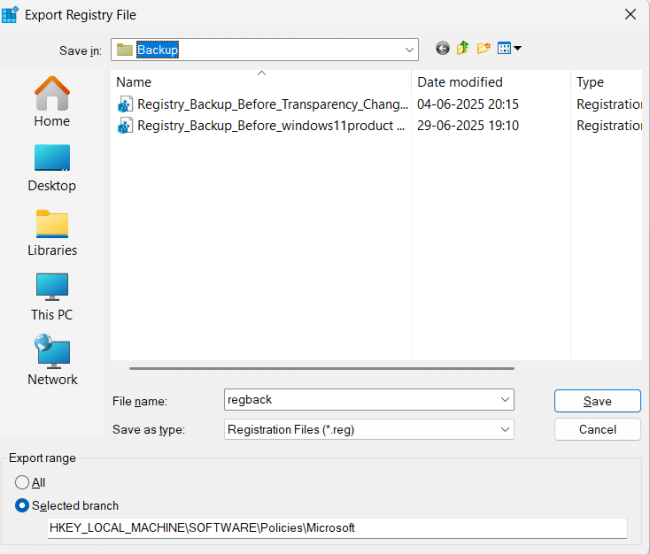650x554 pixels.
Task: Open the view menu dropdown arrow
Action: [517, 49]
